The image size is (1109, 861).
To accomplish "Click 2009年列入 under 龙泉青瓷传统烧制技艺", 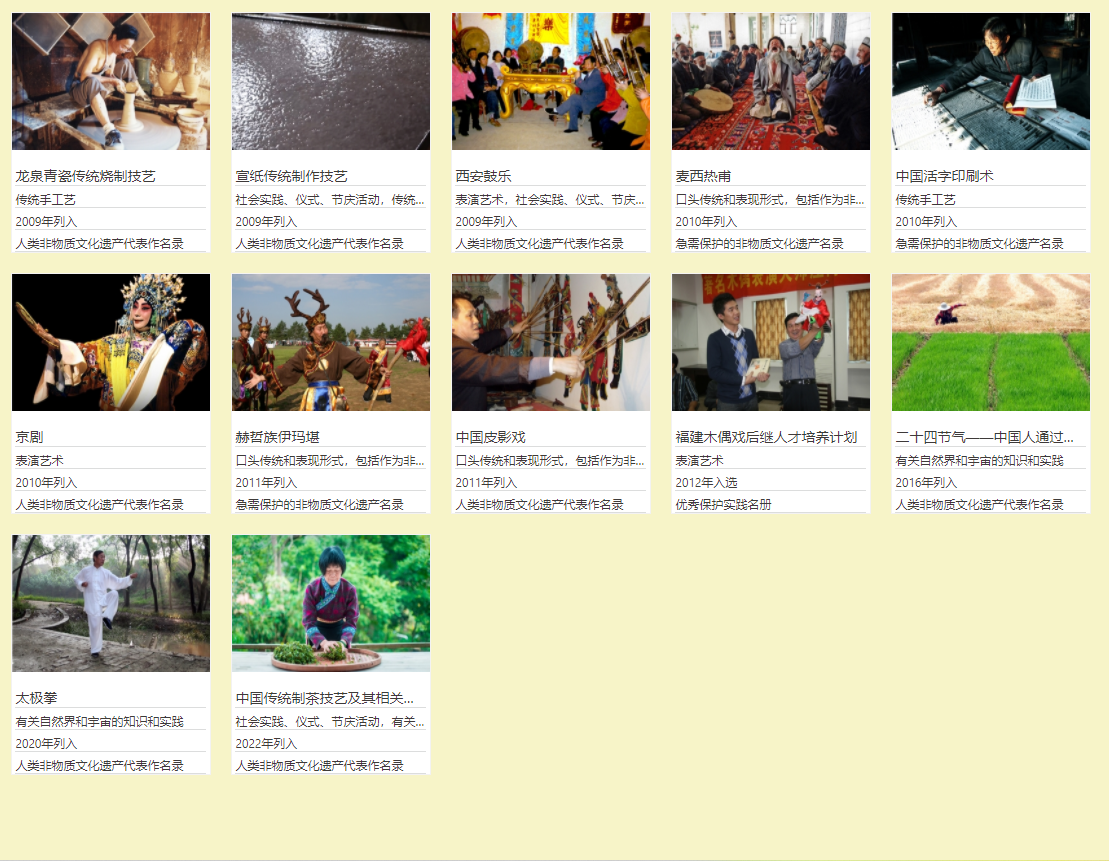I will click(x=47, y=221).
